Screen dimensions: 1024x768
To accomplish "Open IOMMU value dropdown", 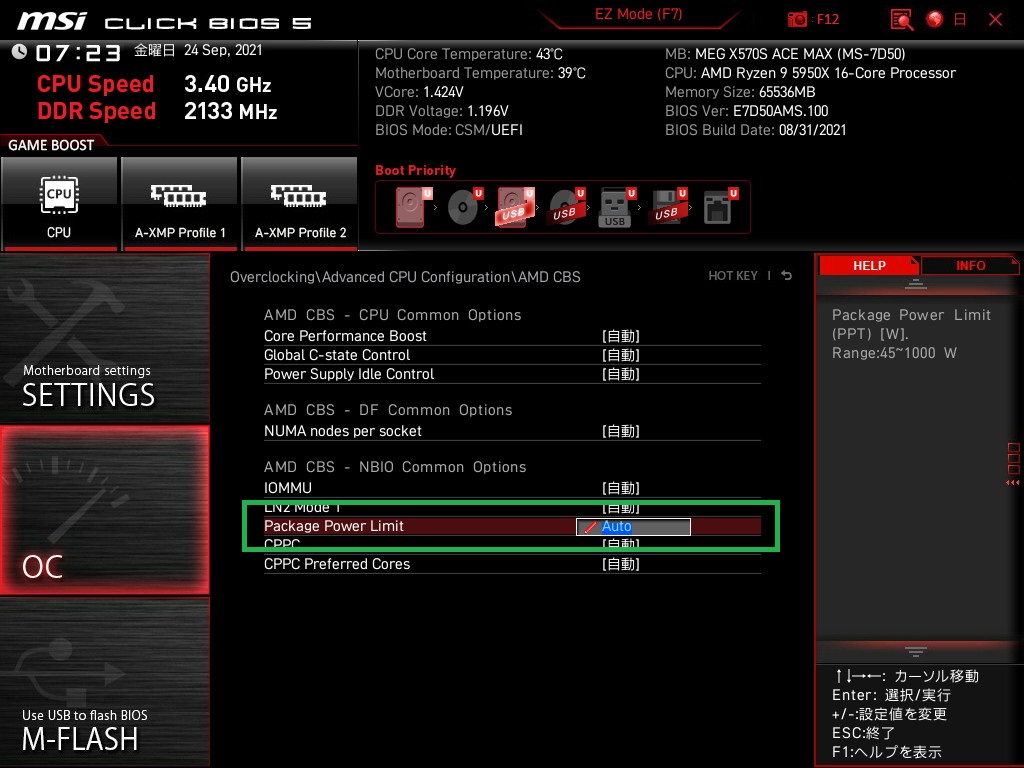I will point(620,488).
